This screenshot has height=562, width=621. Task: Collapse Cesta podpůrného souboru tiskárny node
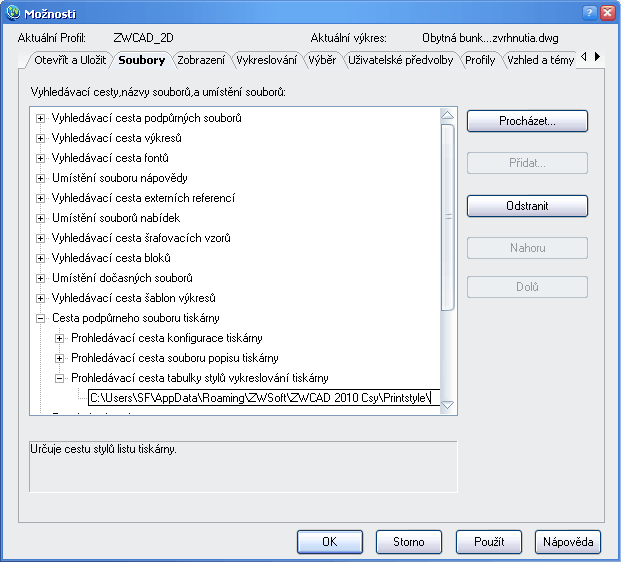pos(41,318)
